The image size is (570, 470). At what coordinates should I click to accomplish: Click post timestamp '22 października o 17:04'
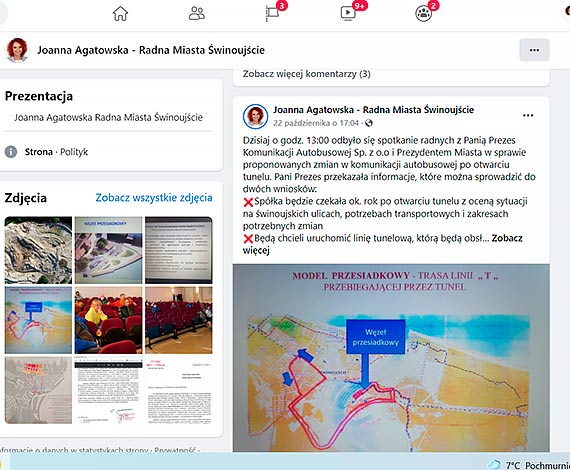tap(316, 123)
